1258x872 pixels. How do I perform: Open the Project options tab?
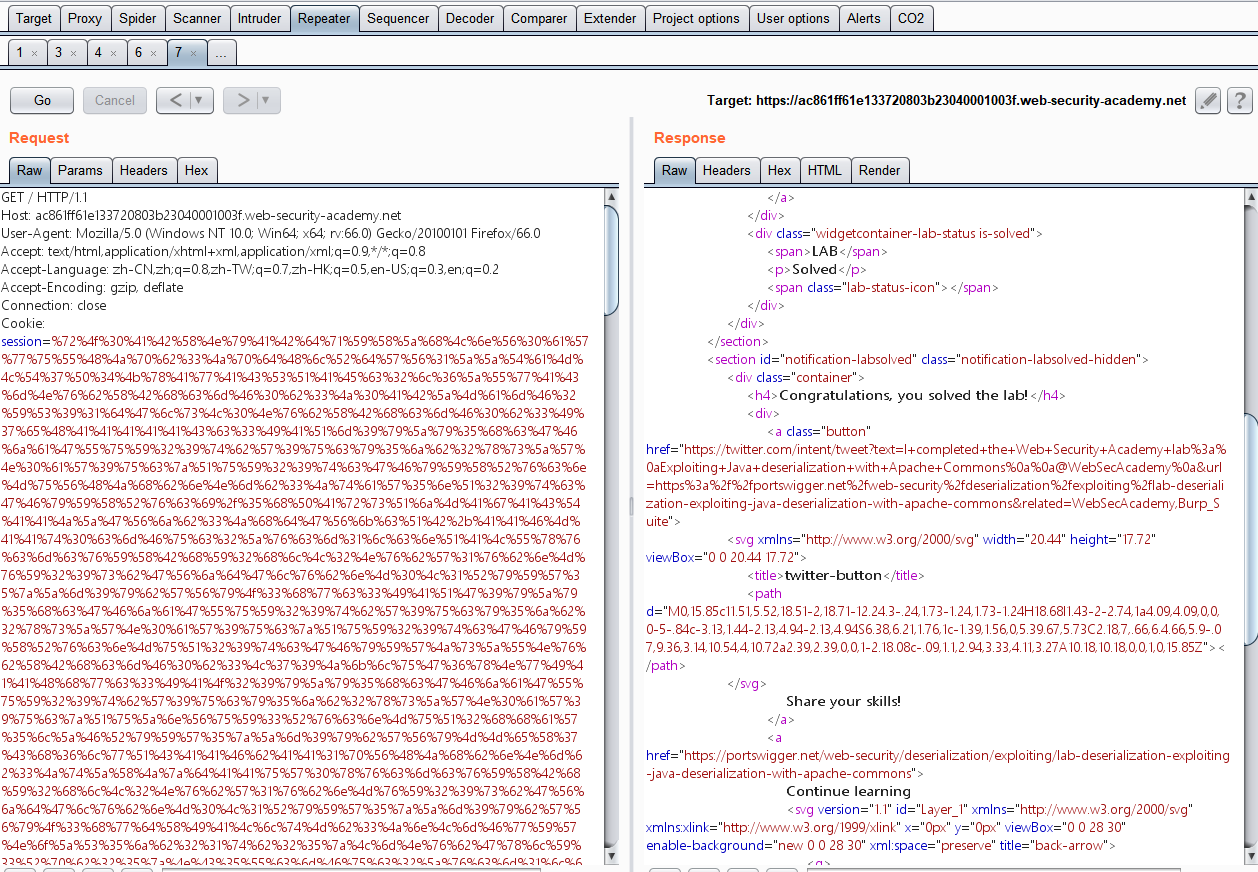tap(696, 18)
